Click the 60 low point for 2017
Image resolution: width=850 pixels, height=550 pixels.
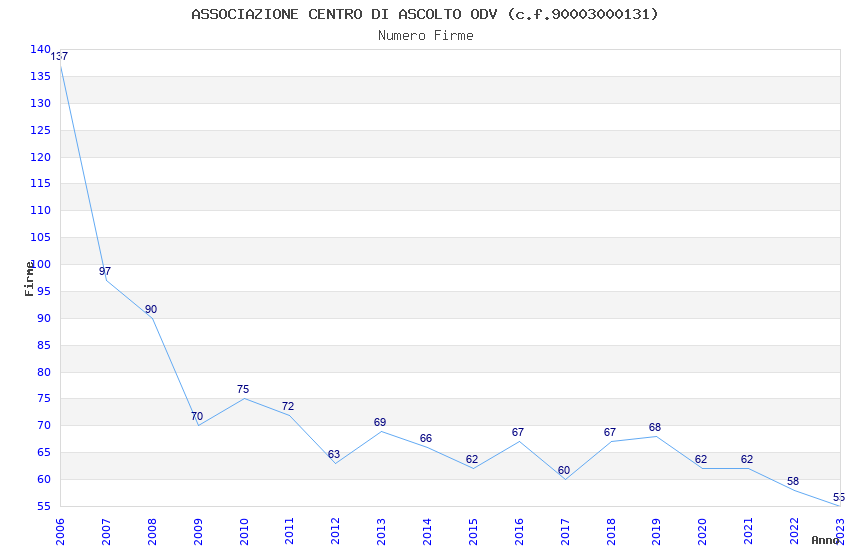(x=564, y=470)
